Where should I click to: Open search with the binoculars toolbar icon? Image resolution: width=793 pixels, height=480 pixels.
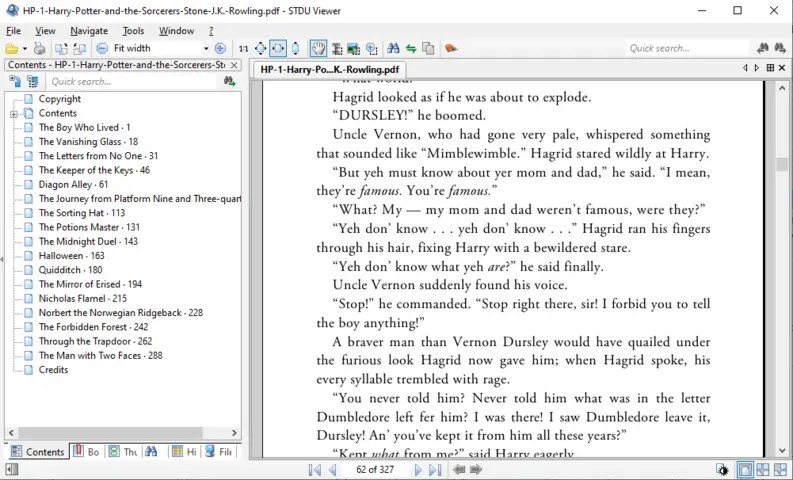click(393, 49)
